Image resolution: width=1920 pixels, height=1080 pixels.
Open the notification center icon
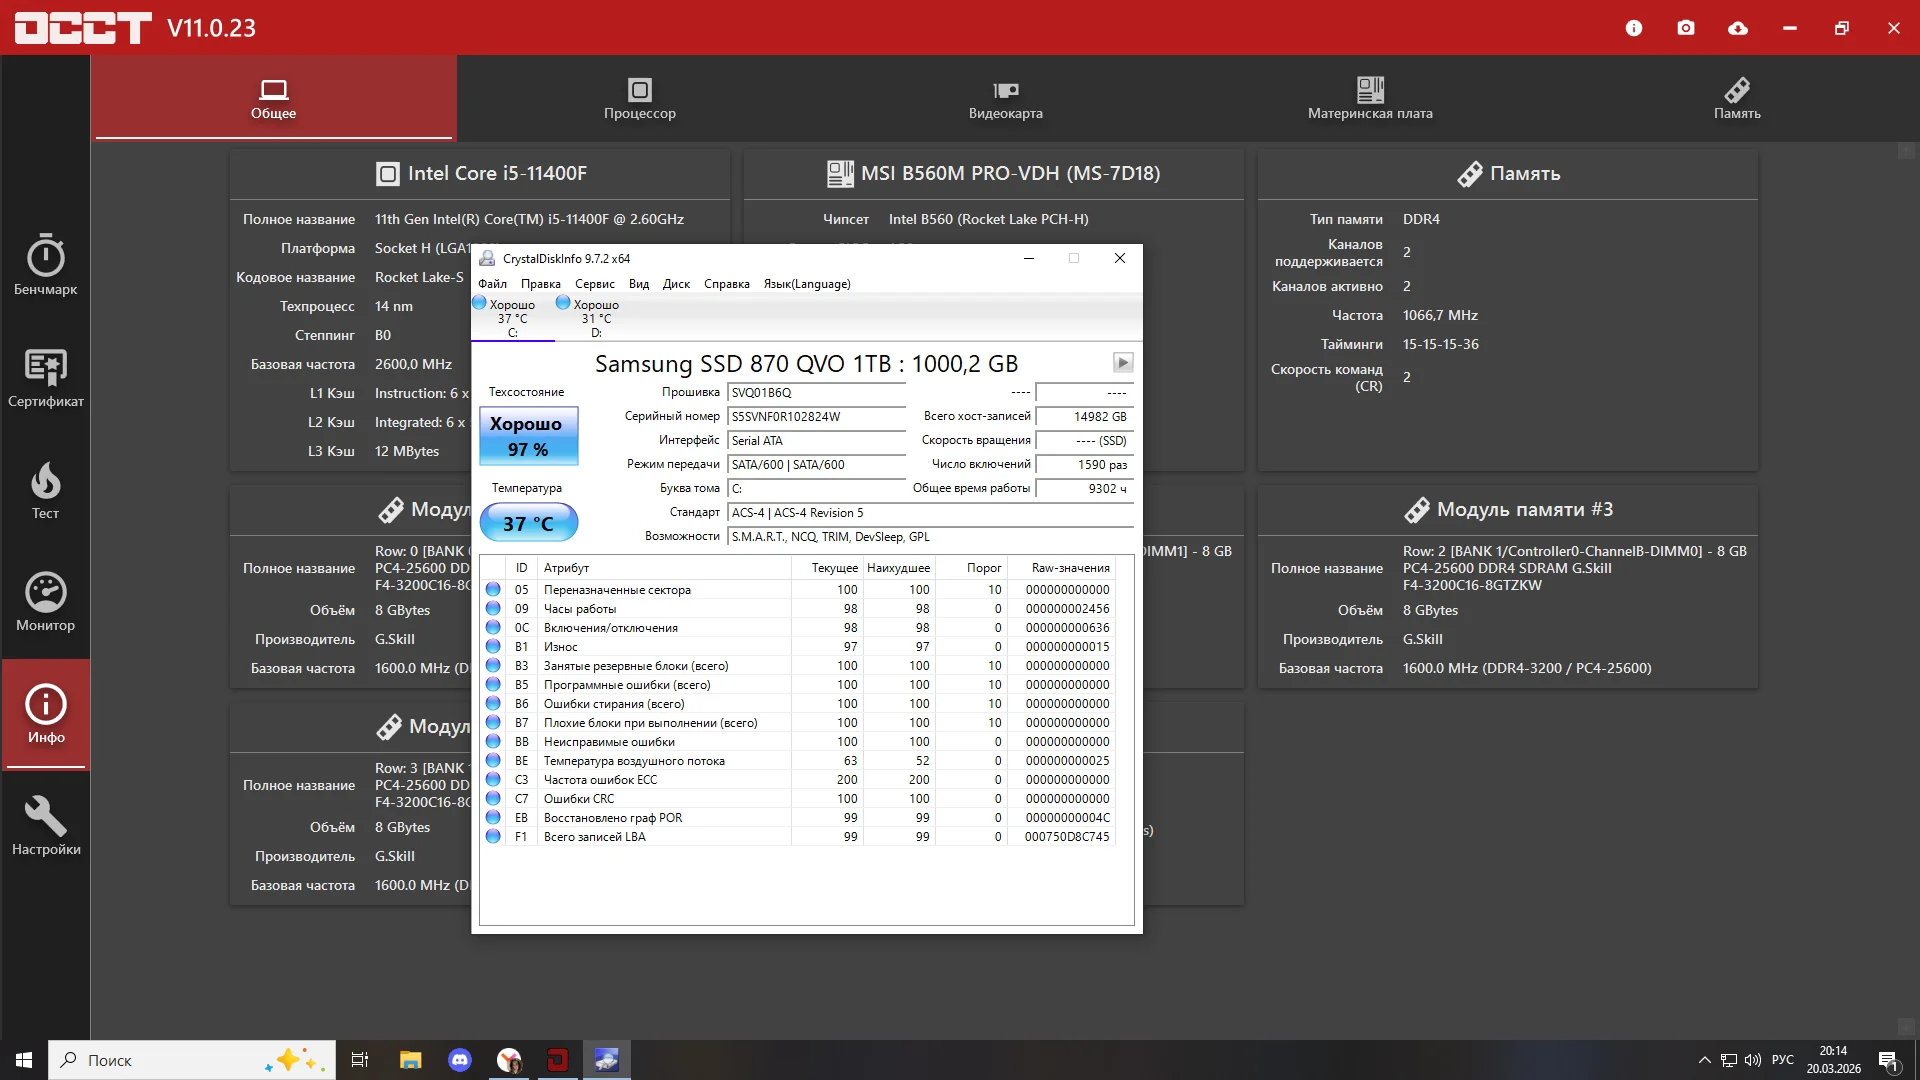[x=1888, y=1060]
